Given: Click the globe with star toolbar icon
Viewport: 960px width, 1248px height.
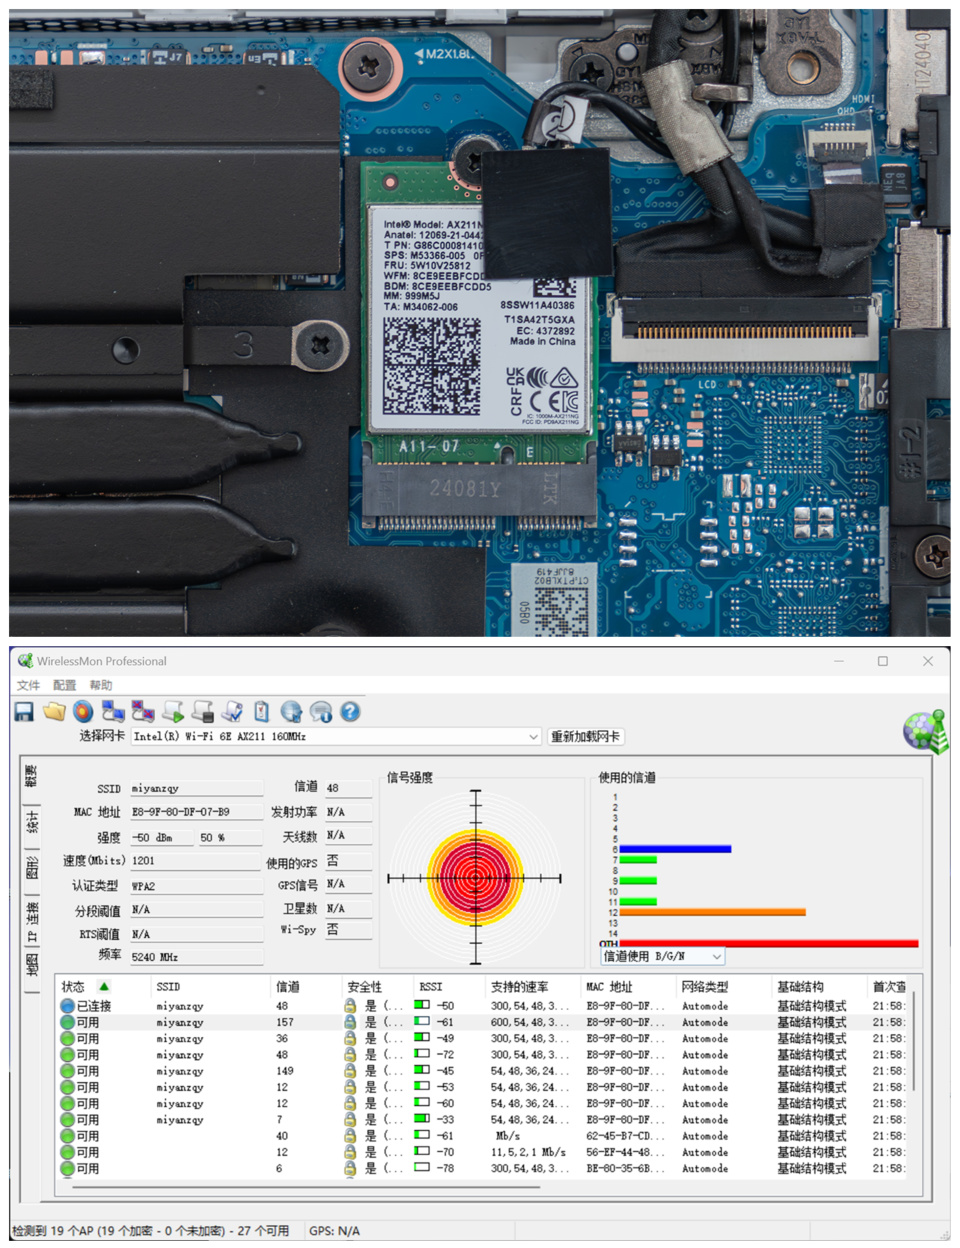Looking at the screenshot, I should tap(291, 711).
